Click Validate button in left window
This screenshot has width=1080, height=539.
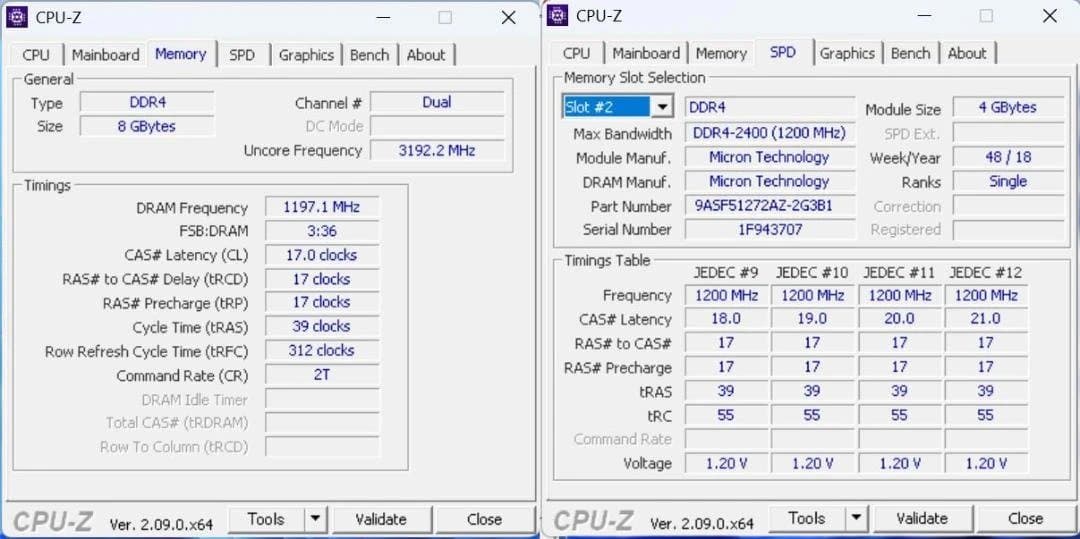tap(381, 520)
